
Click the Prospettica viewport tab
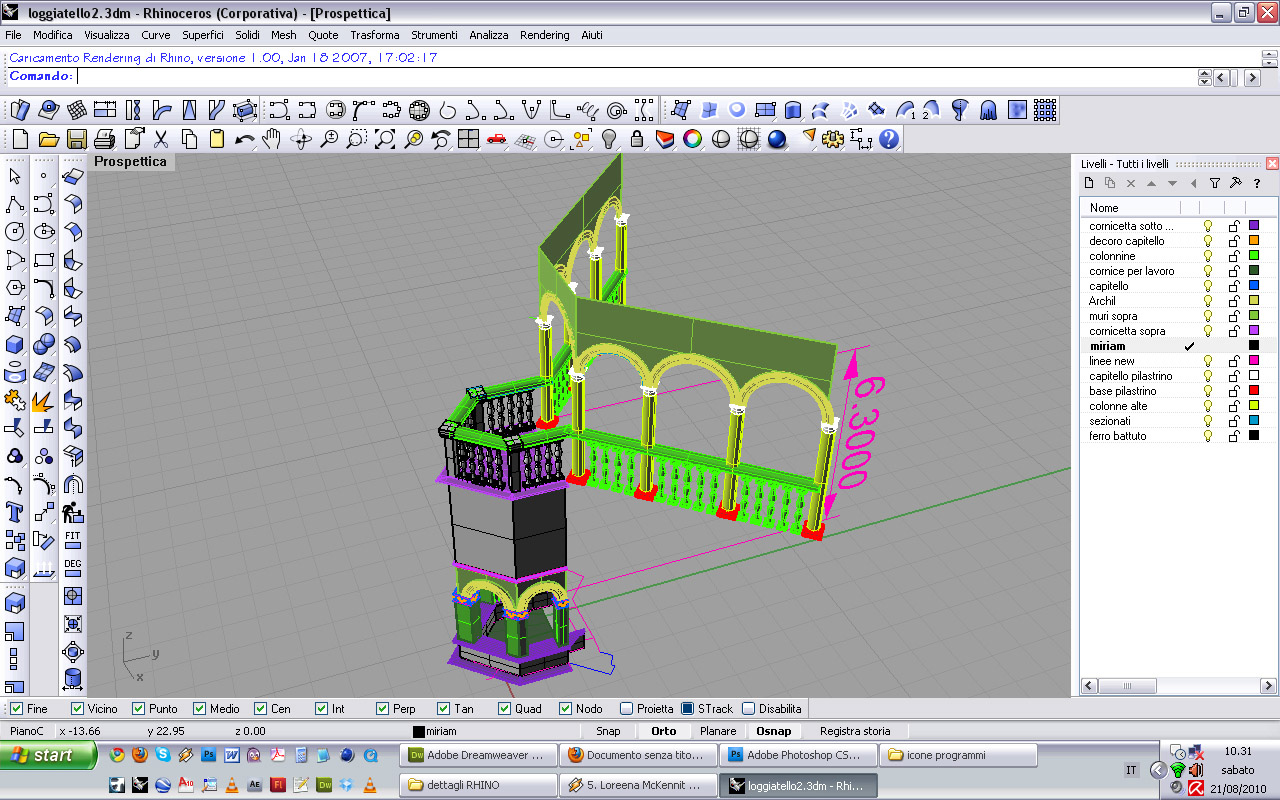(131, 161)
